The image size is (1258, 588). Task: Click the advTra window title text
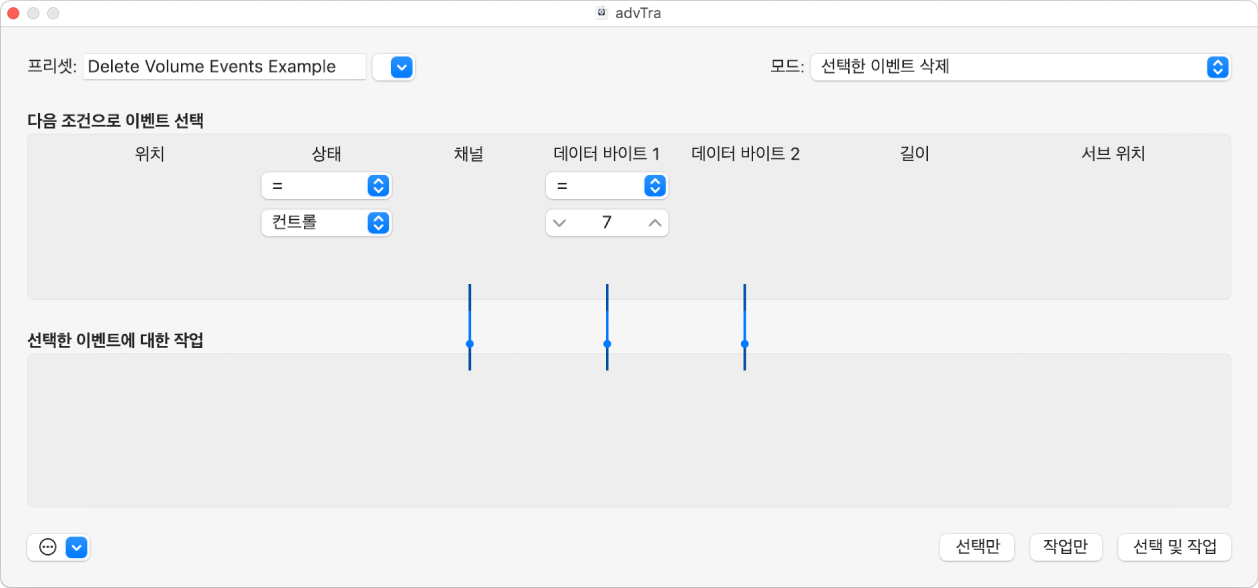tap(637, 13)
